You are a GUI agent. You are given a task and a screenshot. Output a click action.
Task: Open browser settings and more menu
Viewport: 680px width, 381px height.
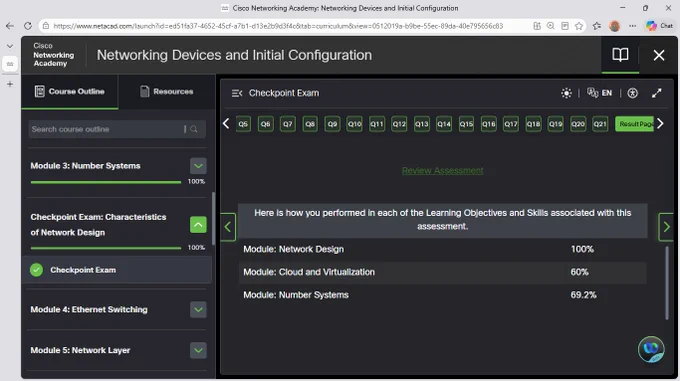[632, 26]
